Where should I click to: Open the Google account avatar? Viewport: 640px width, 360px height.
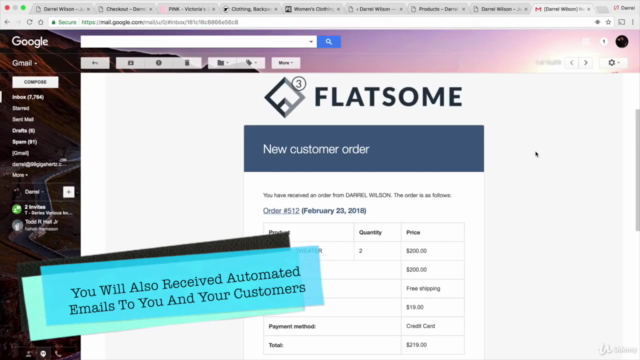pos(622,42)
